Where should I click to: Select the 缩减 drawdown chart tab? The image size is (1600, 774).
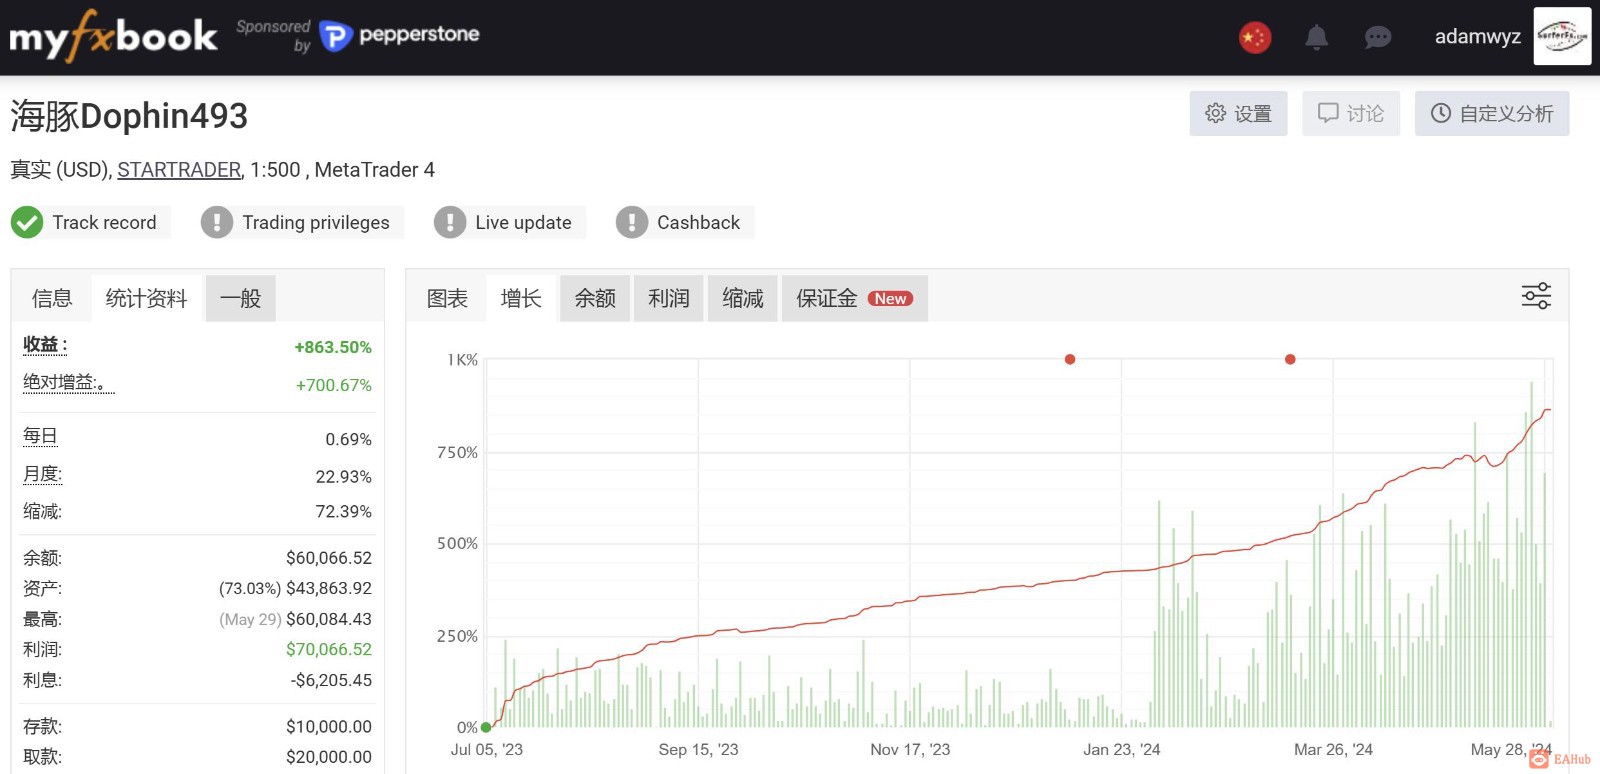tap(743, 298)
